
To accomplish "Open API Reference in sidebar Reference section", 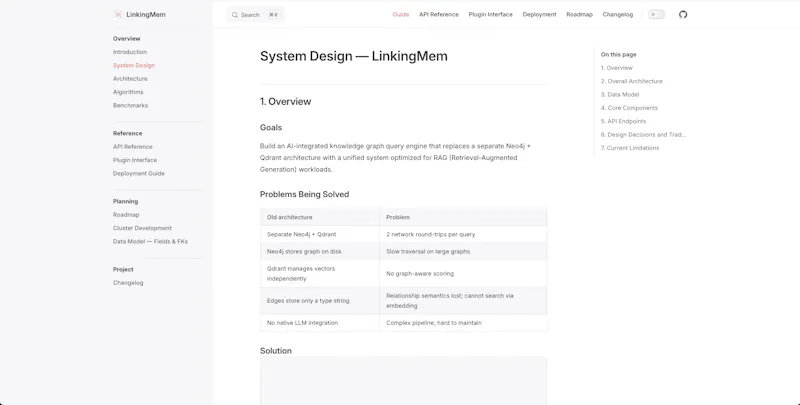I will 133,146.
